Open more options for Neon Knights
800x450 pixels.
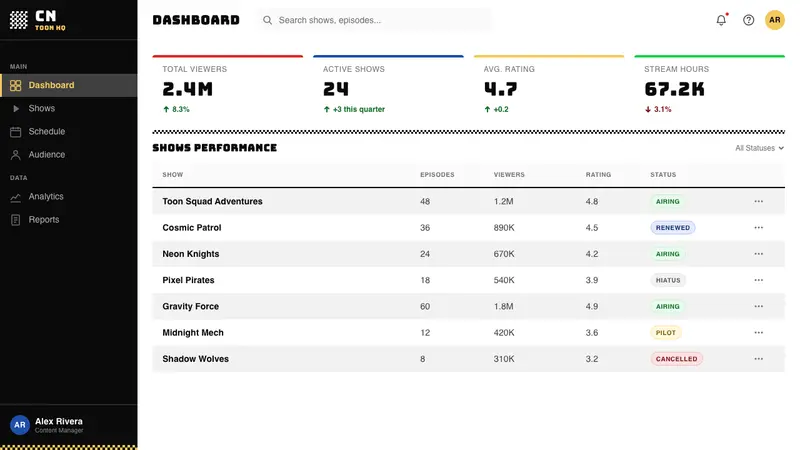click(759, 254)
